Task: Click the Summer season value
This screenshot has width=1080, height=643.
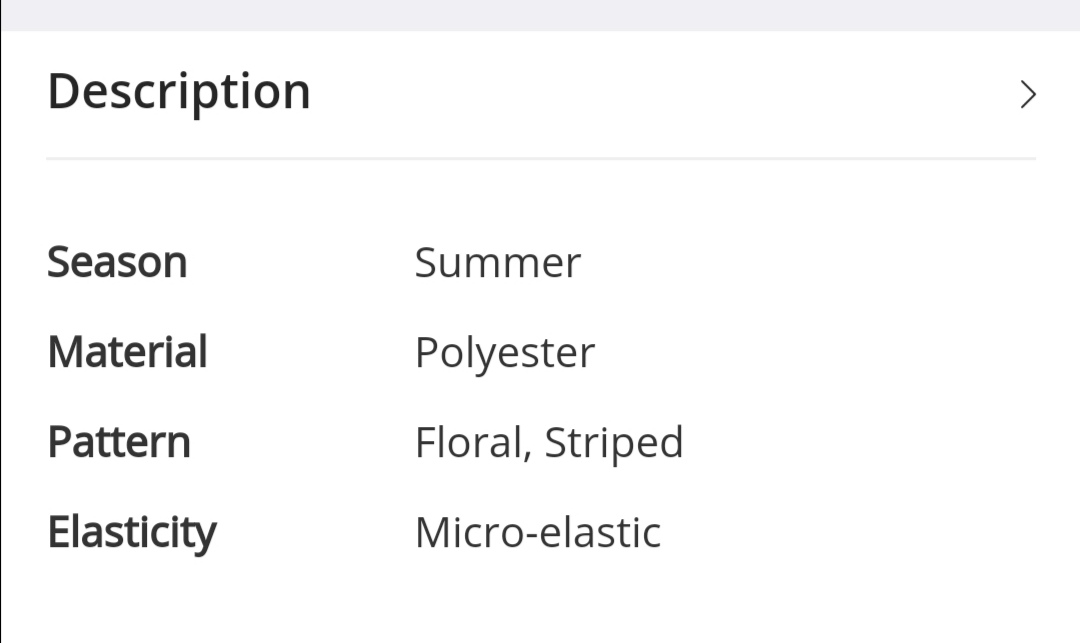Action: [498, 263]
